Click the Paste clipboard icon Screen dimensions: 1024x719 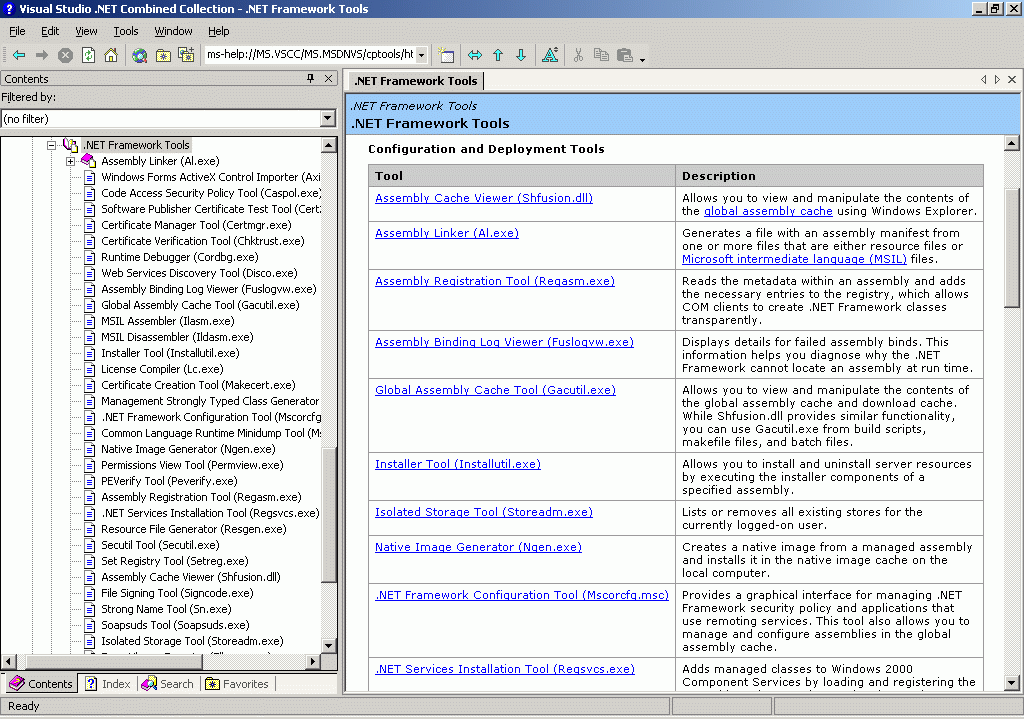pyautogui.click(x=625, y=56)
